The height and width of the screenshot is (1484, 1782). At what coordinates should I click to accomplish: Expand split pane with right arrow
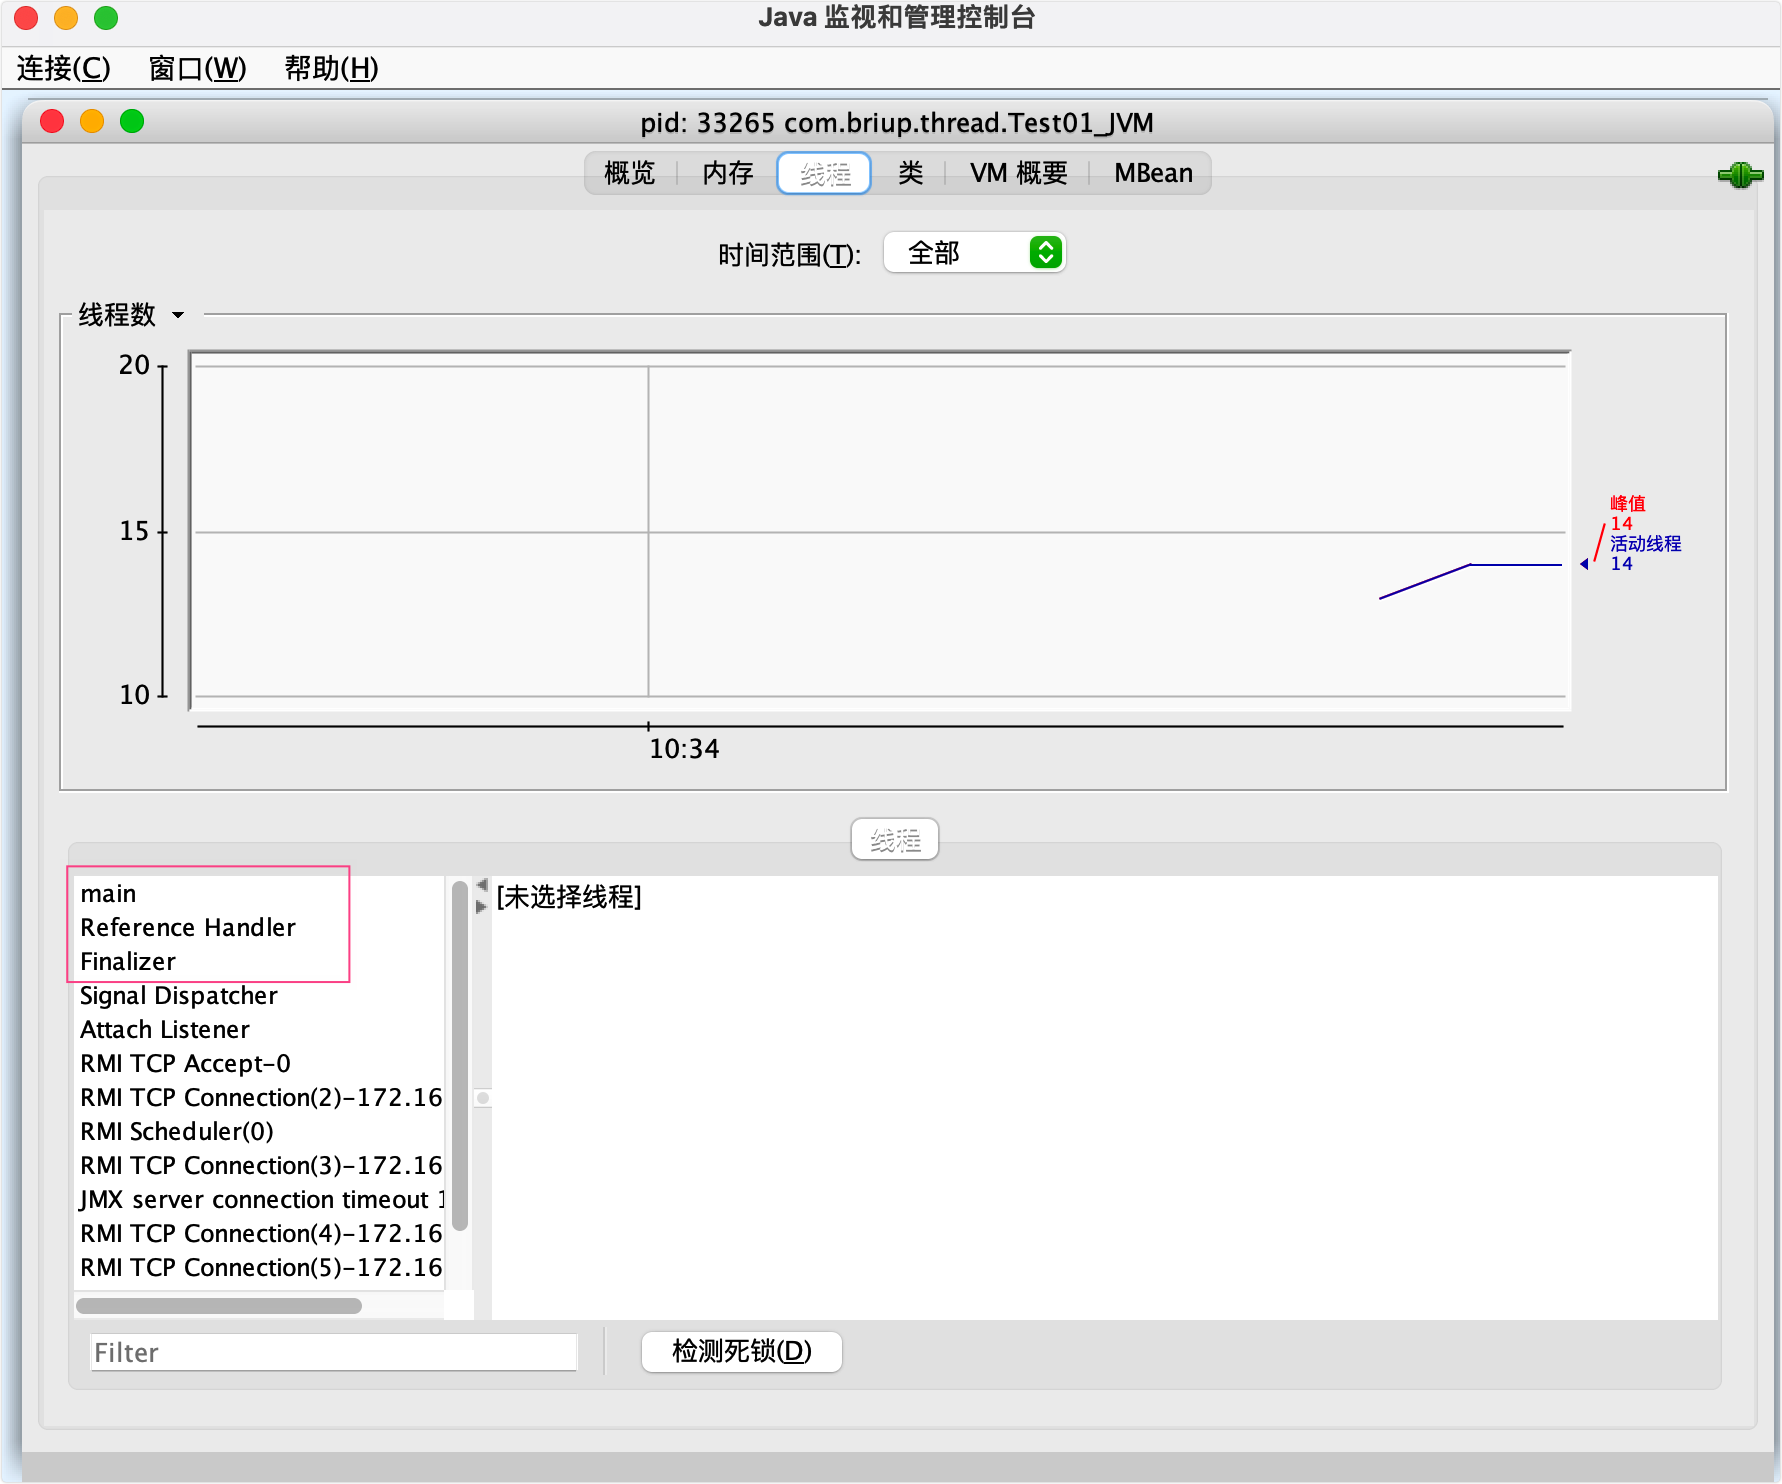tap(482, 907)
